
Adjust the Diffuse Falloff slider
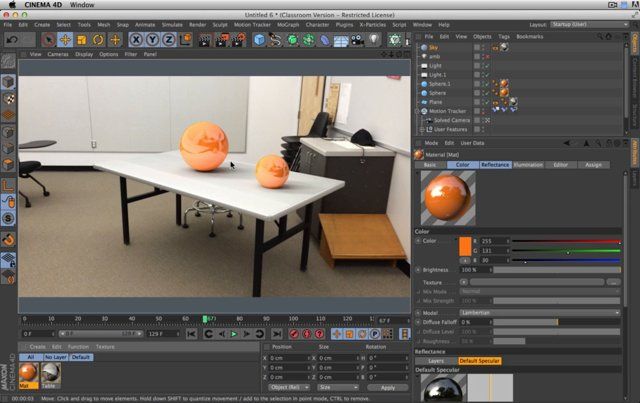click(557, 322)
